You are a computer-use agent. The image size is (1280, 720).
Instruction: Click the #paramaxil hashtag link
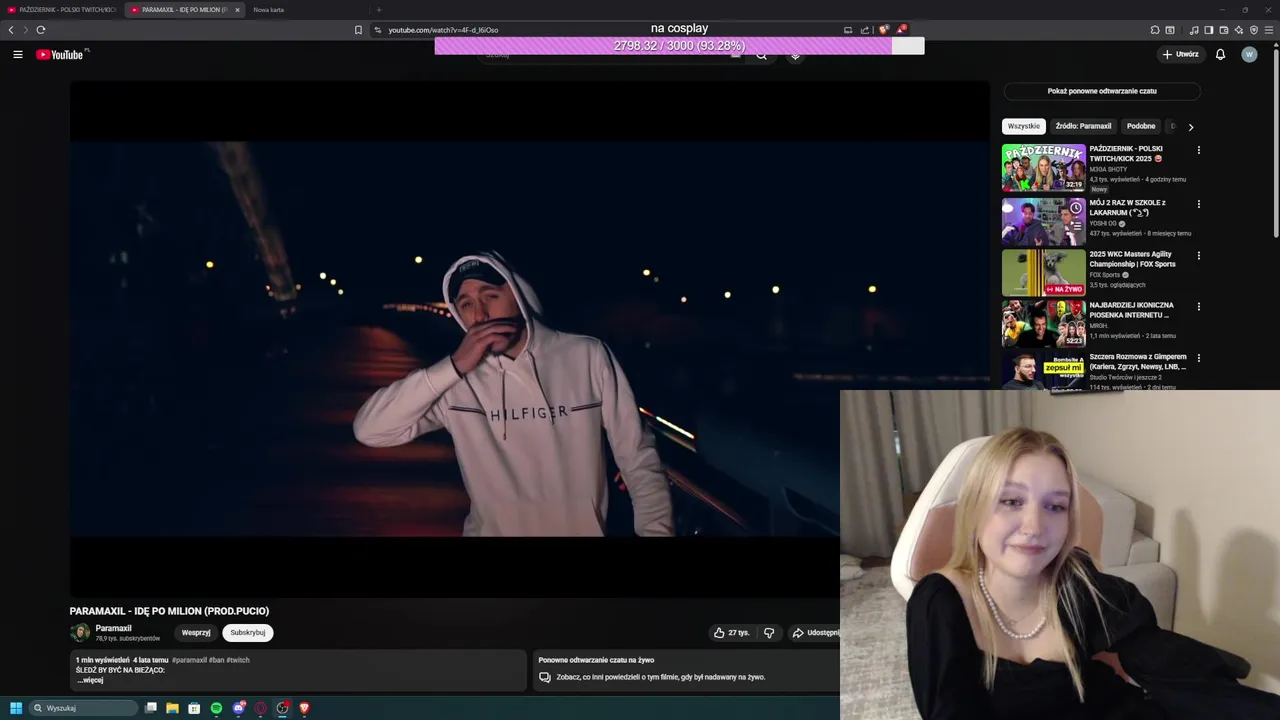(189, 660)
